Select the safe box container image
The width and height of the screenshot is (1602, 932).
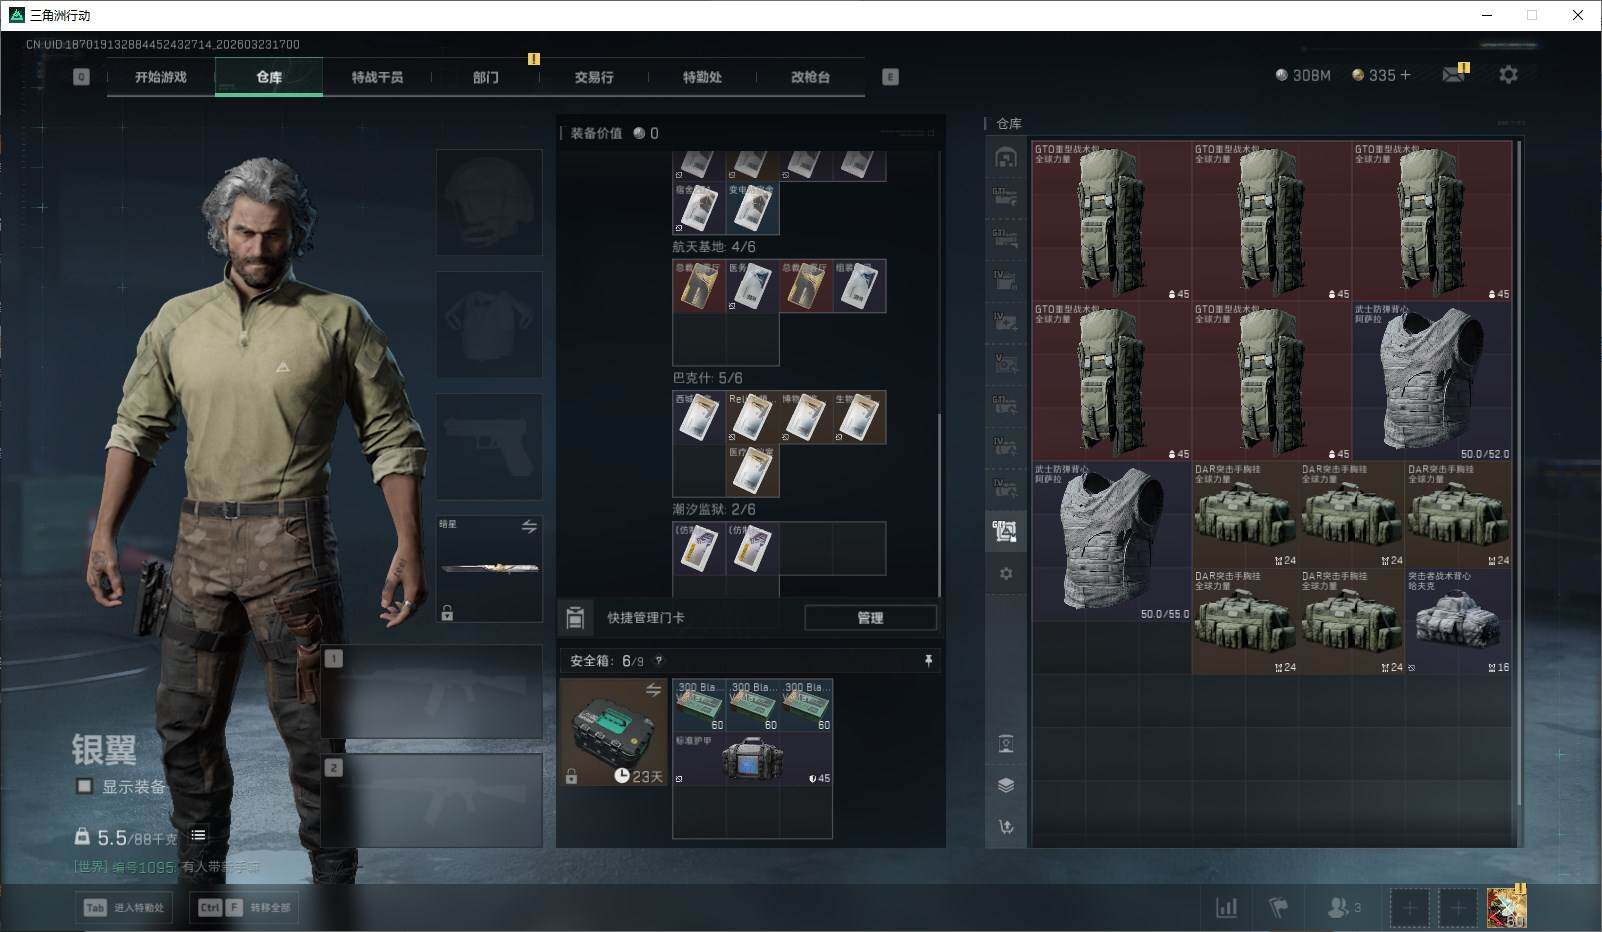pos(613,731)
